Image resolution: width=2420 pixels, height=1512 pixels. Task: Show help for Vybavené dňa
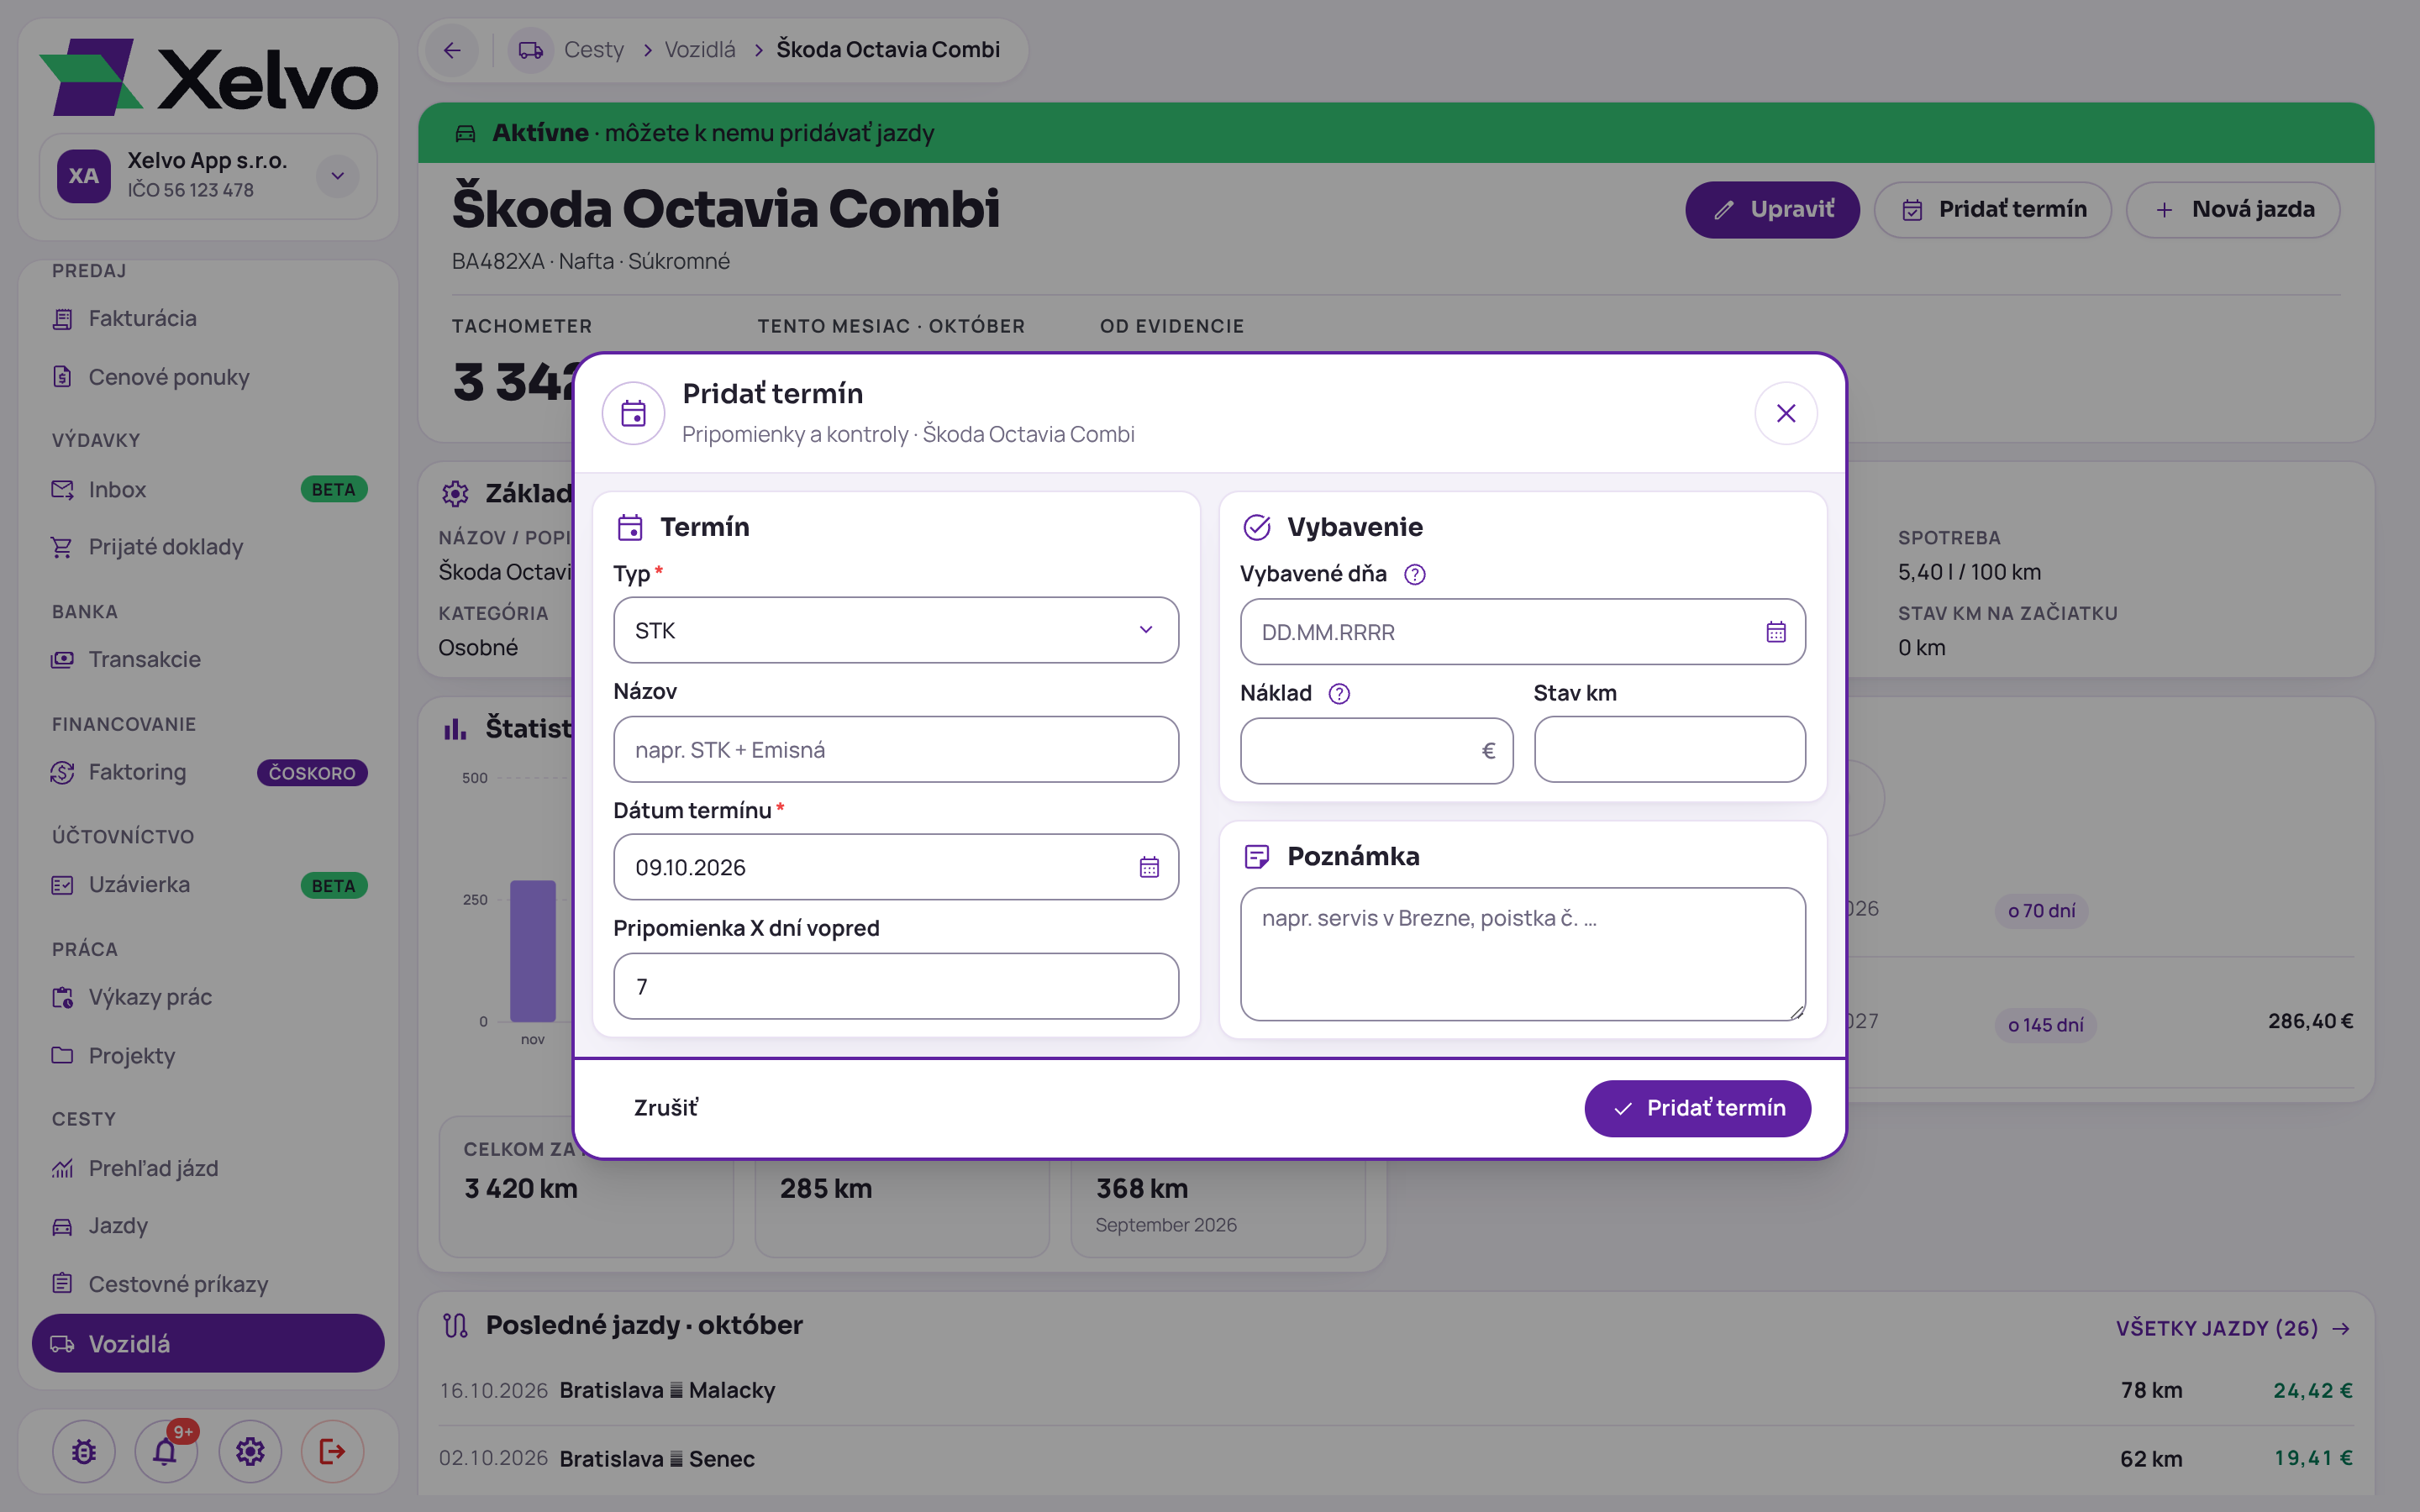pos(1414,574)
